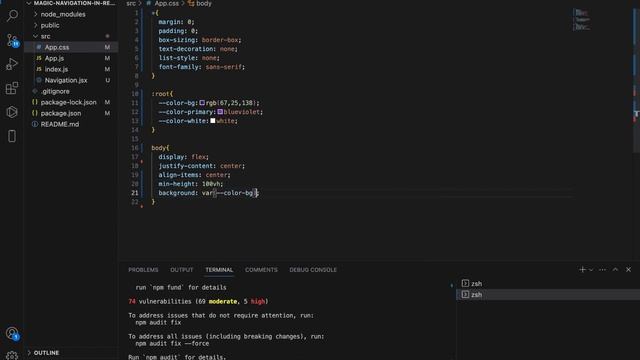
Task: Open index.js file
Action: [71, 69]
